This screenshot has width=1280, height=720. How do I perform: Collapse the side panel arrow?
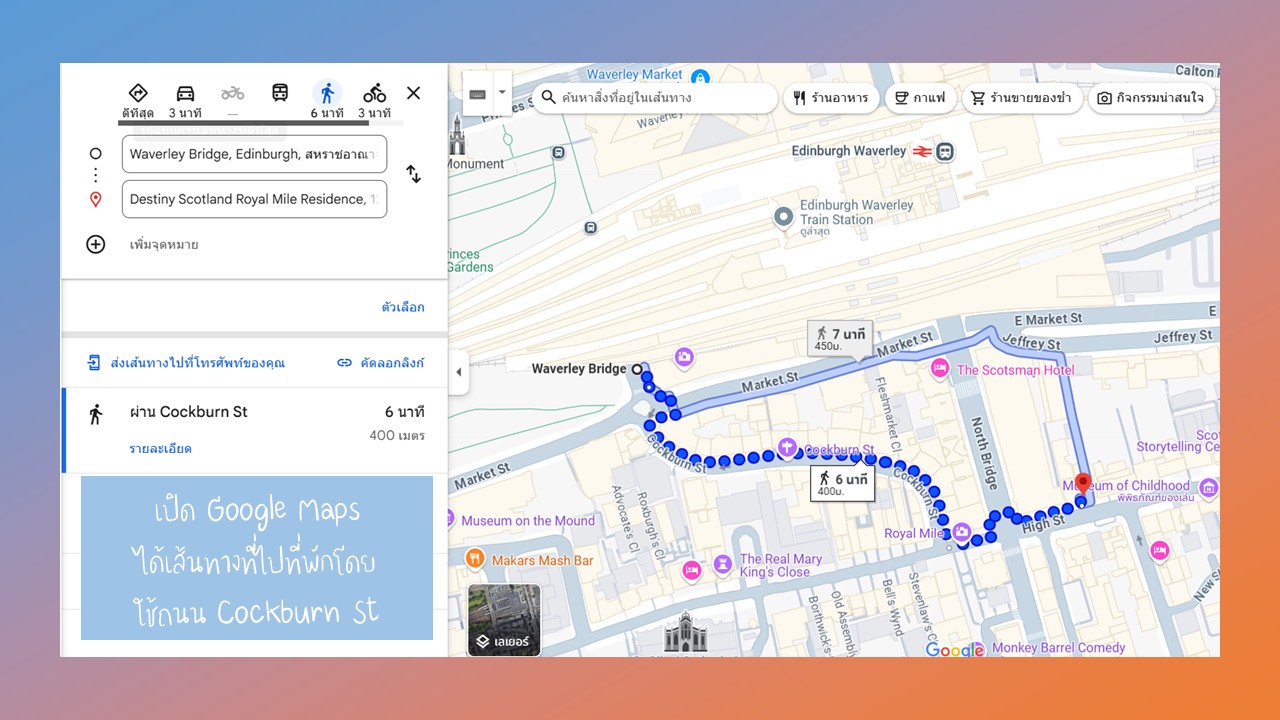pyautogui.click(x=459, y=372)
